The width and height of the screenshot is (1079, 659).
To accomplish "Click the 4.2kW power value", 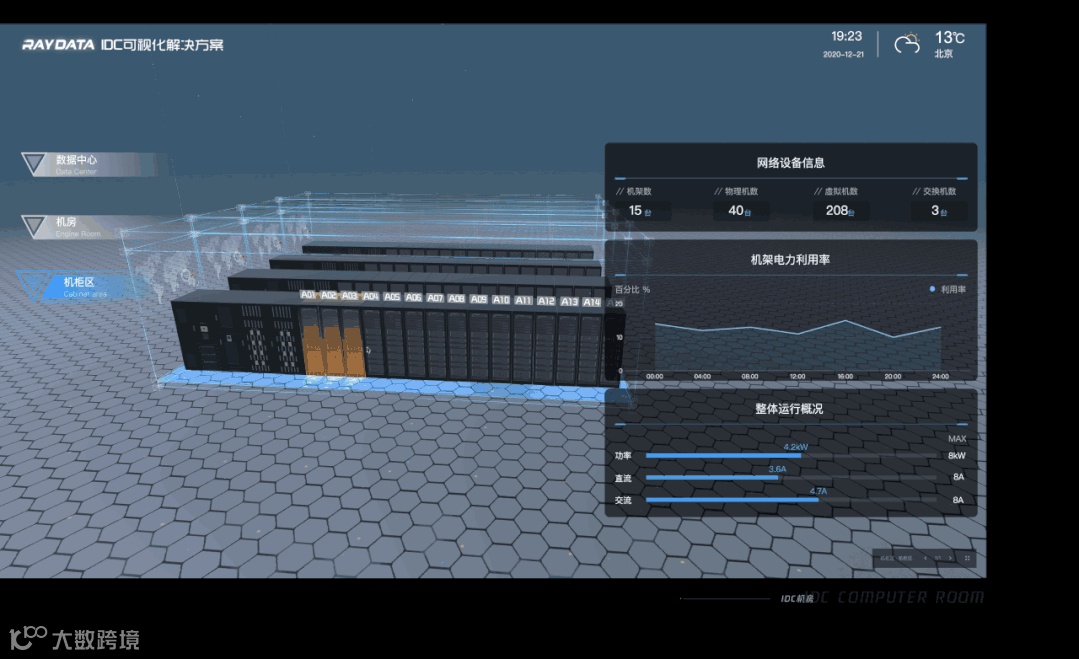I will point(795,447).
